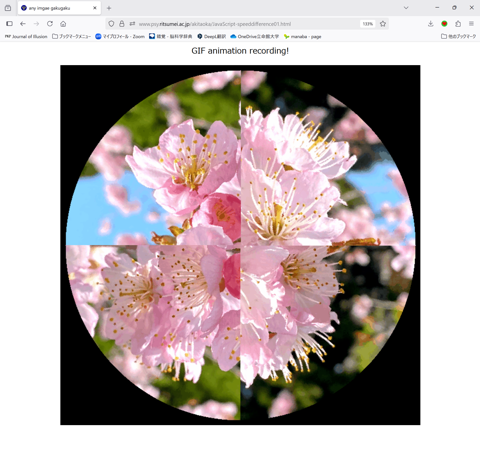The width and height of the screenshot is (480, 462).
Task: Open the Firefox View icon
Action: (x=8, y=8)
